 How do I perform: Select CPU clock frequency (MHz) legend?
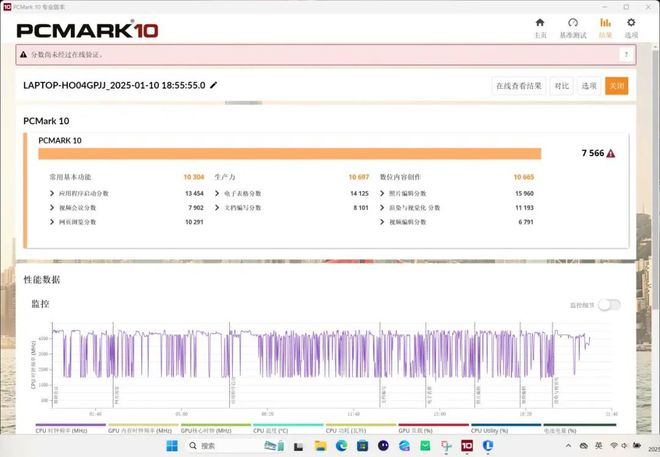tap(70, 428)
